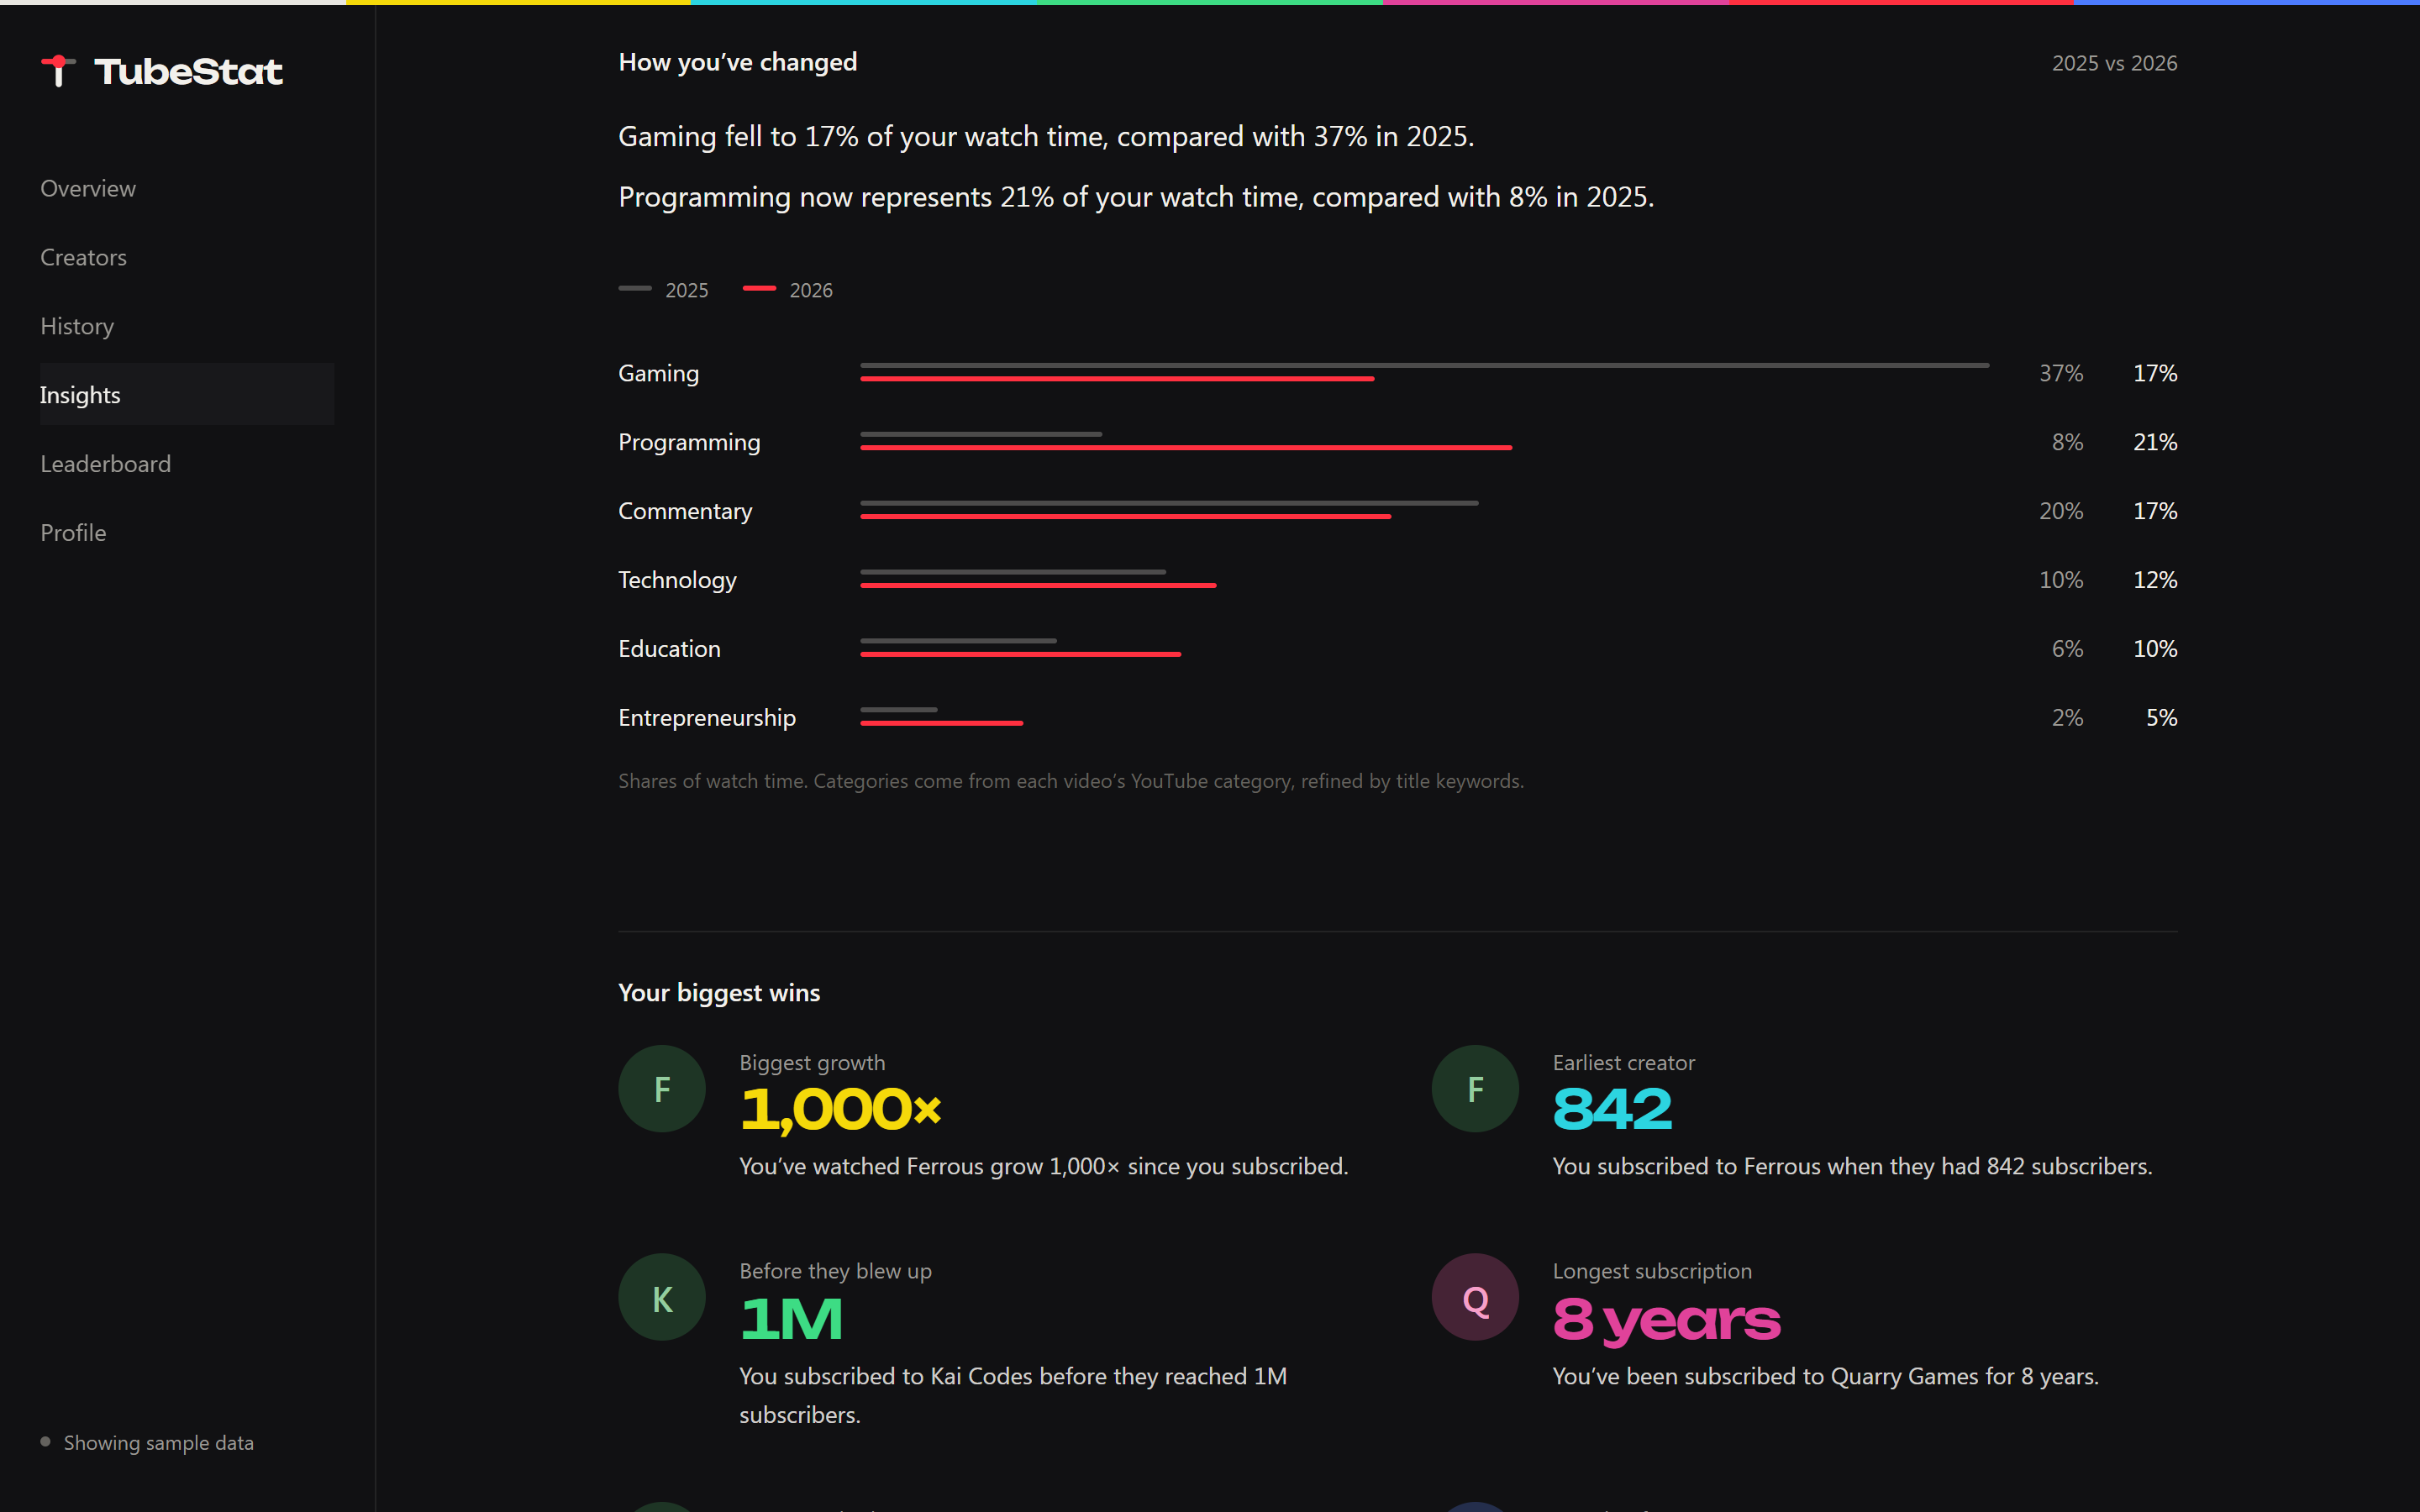Image resolution: width=2420 pixels, height=1512 pixels.
Task: Click the Entrepreneurship category label
Action: (707, 718)
